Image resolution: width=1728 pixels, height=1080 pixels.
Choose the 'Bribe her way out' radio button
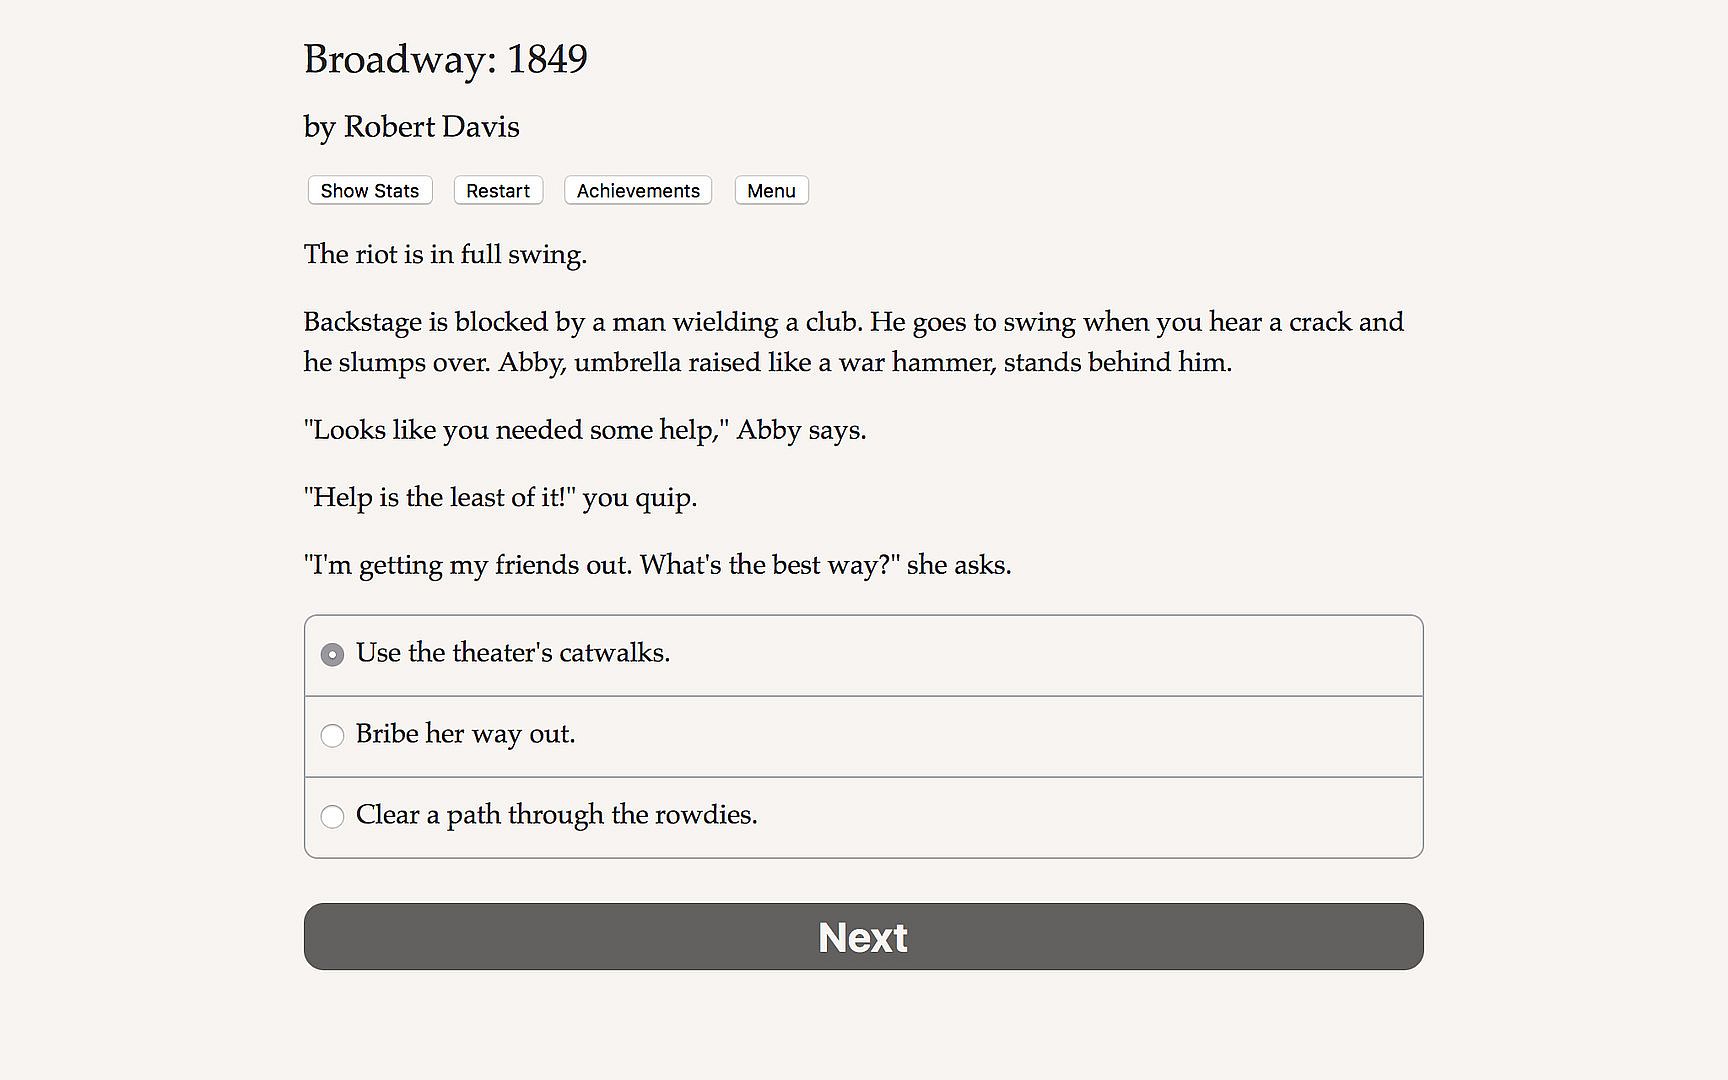click(332, 735)
